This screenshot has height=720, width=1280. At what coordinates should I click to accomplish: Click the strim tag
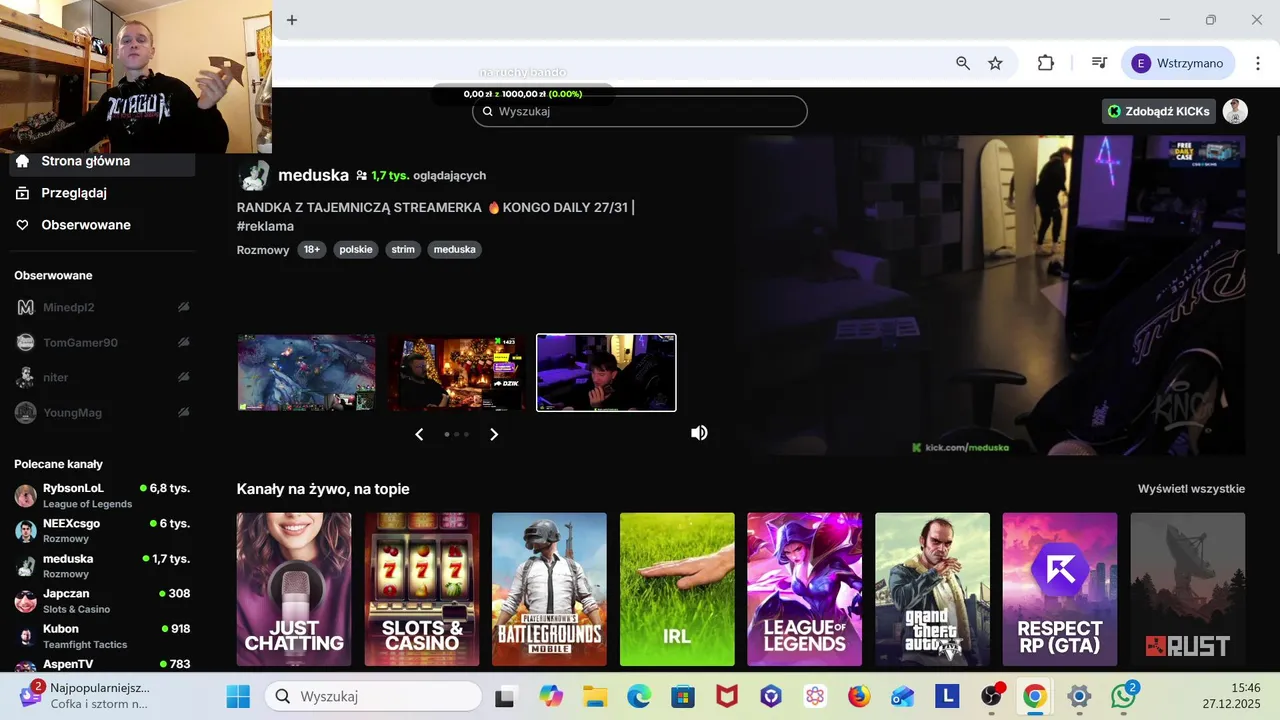point(403,250)
